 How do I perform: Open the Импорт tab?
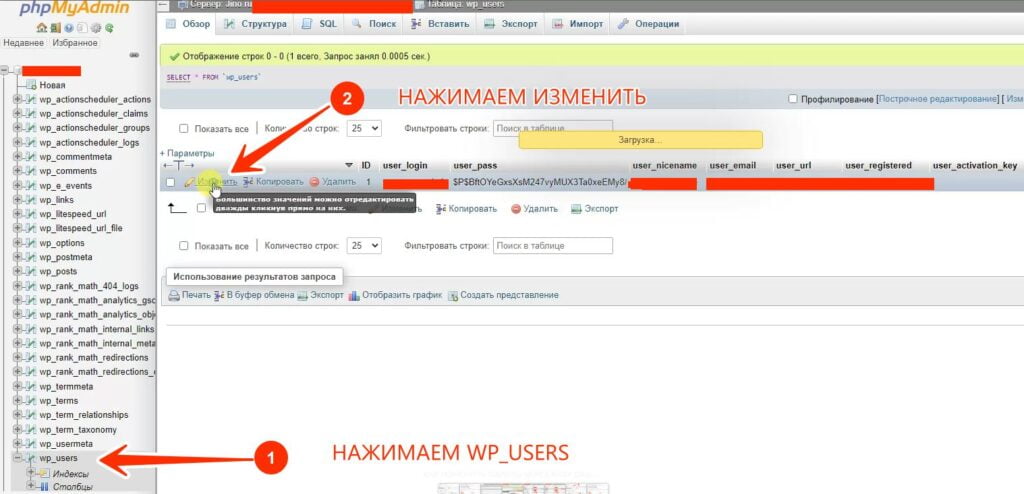(577, 24)
